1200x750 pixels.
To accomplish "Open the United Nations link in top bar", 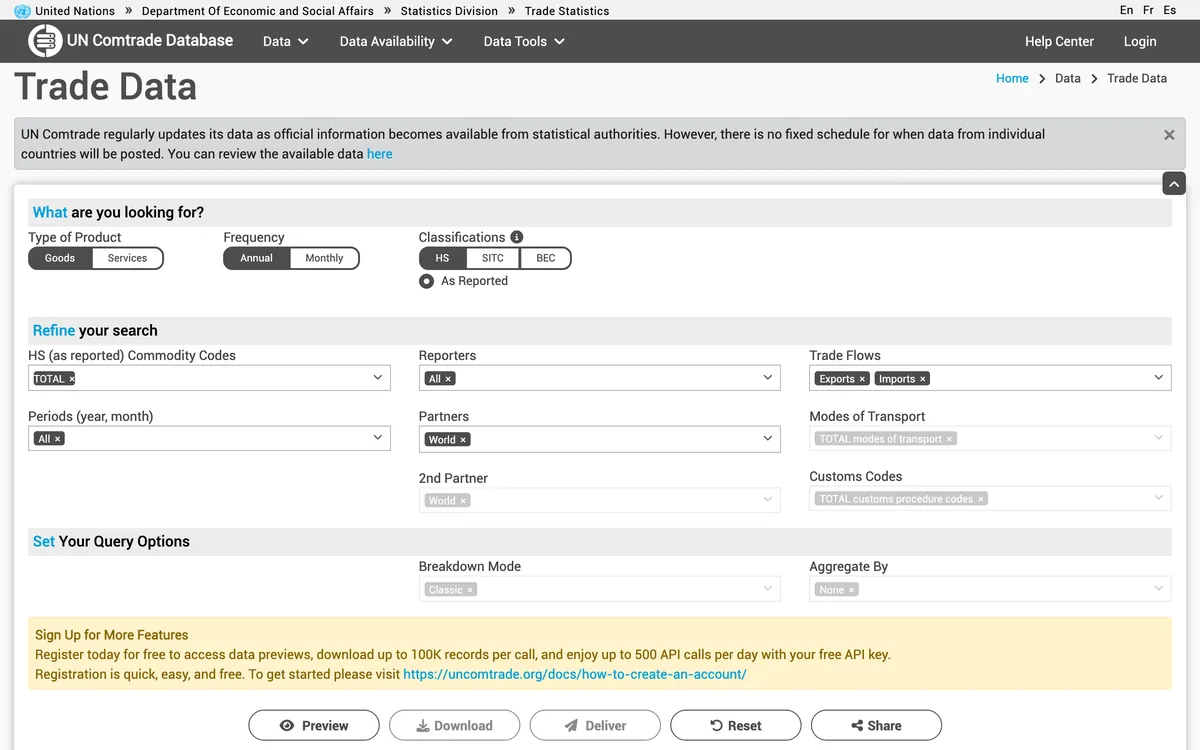I will click(x=75, y=11).
